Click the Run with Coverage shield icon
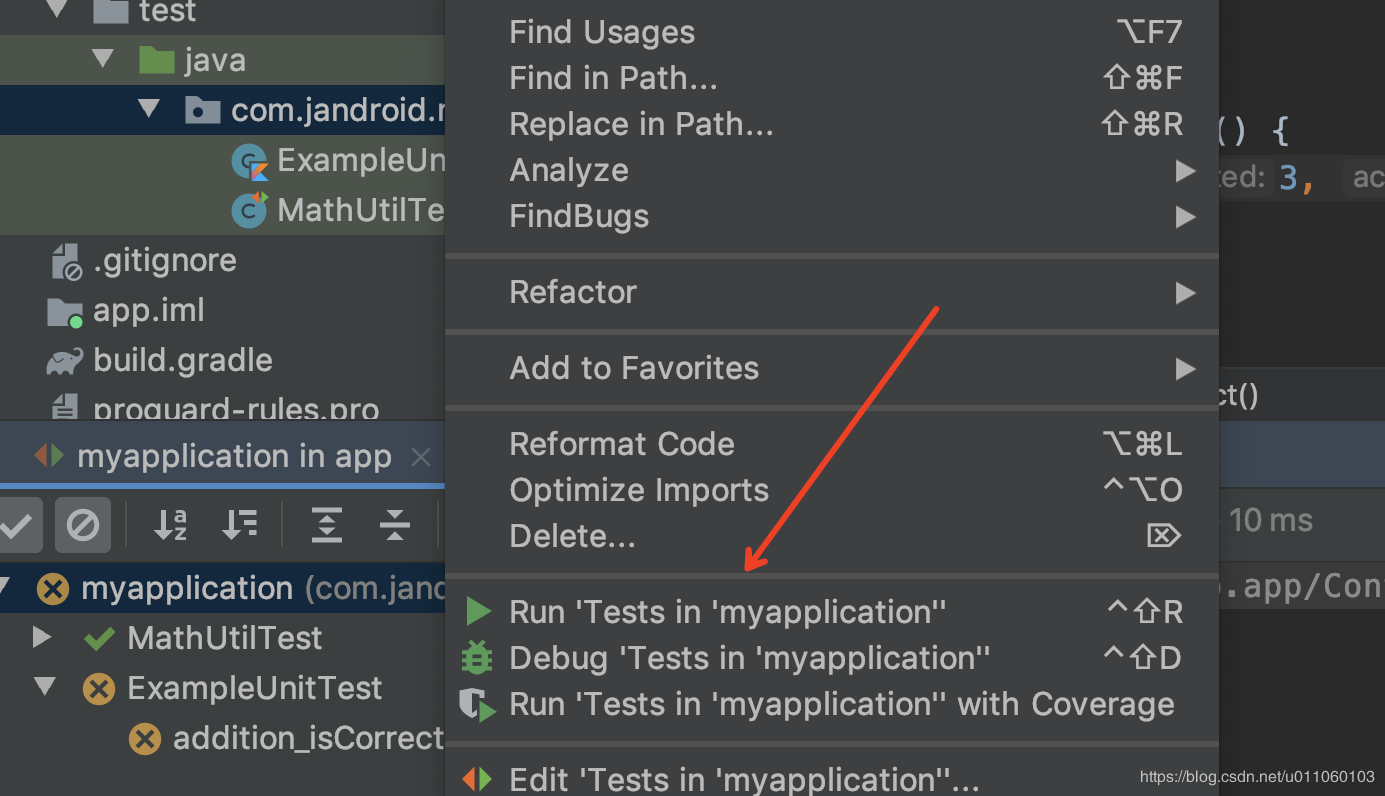This screenshot has width=1385, height=796. tap(477, 704)
